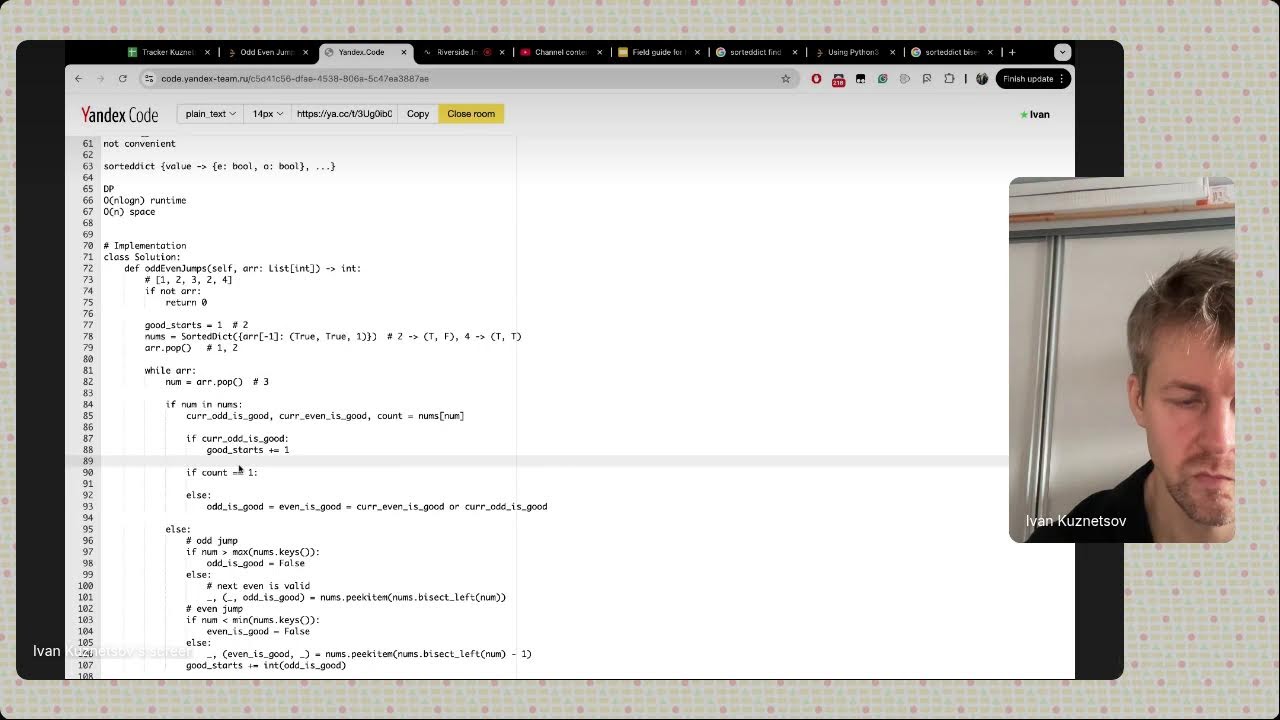Viewport: 1280px width, 720px height.
Task: Open a new browser tab
Action: click(1012, 52)
